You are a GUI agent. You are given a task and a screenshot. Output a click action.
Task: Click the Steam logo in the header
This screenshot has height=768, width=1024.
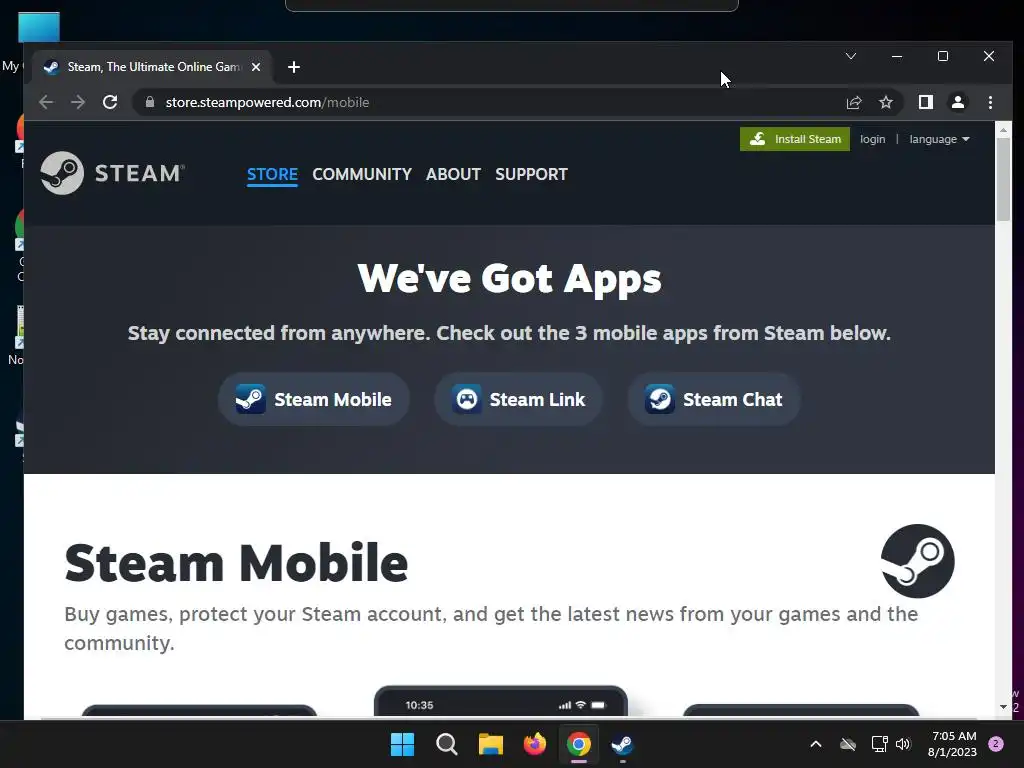click(x=112, y=173)
